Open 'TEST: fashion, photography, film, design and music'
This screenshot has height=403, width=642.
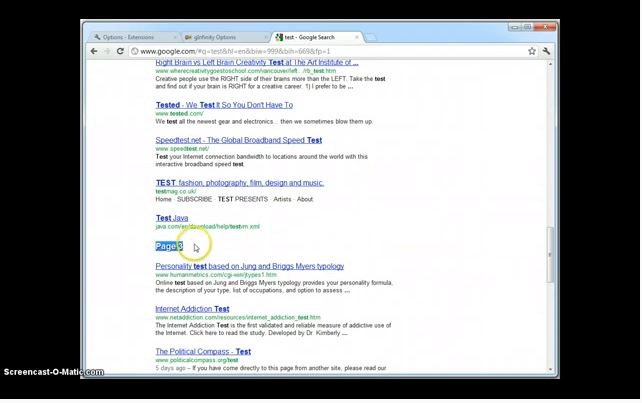(240, 184)
